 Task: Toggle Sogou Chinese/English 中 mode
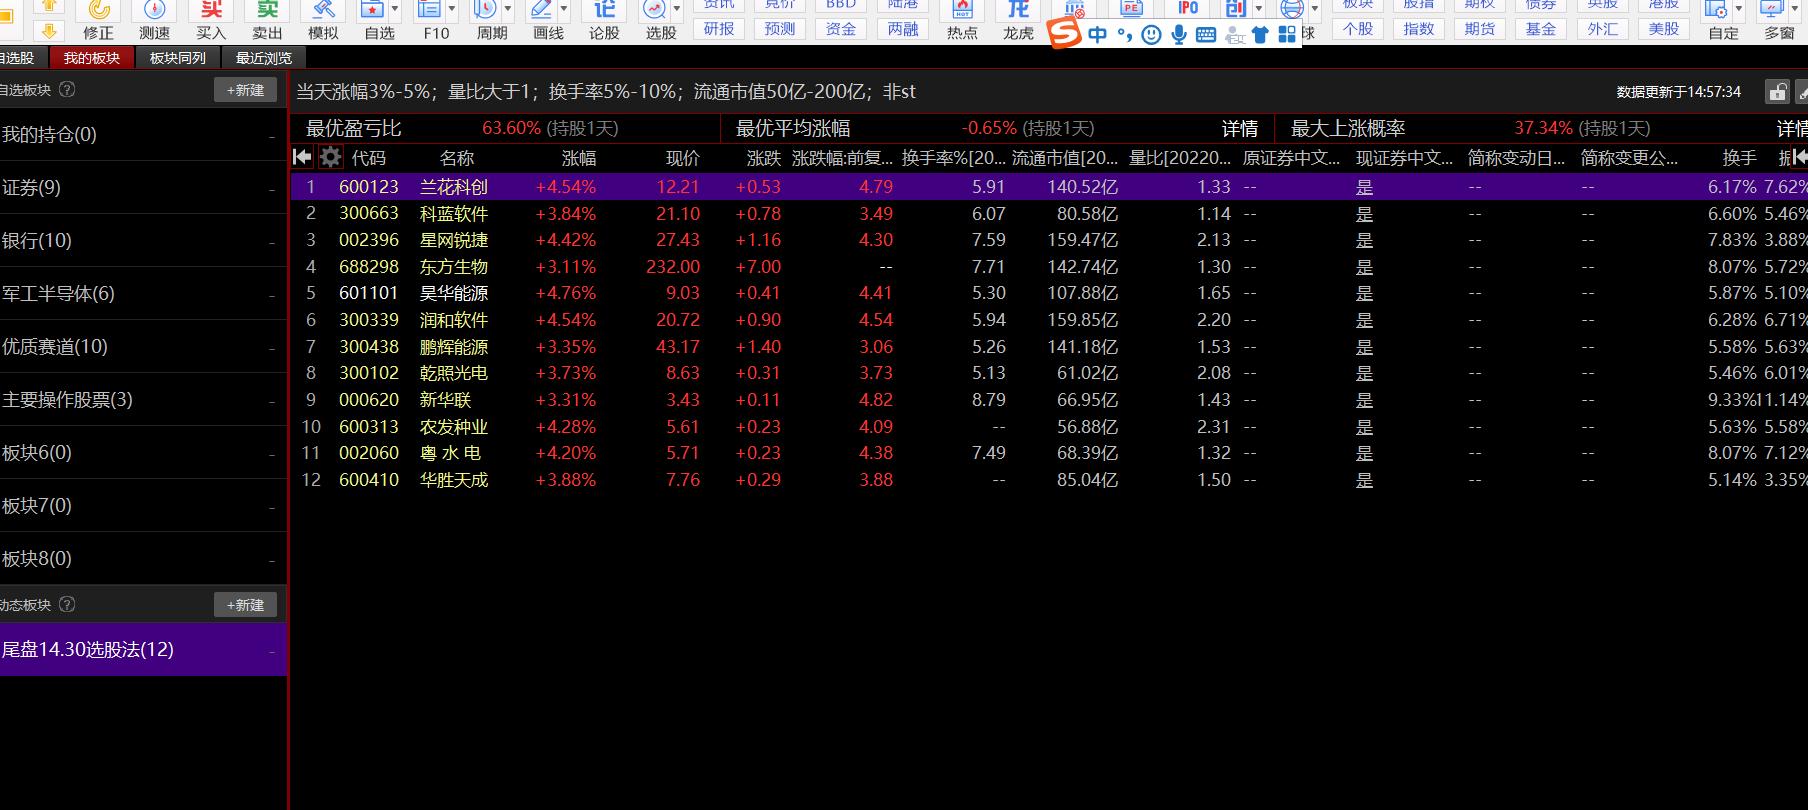[x=1098, y=35]
